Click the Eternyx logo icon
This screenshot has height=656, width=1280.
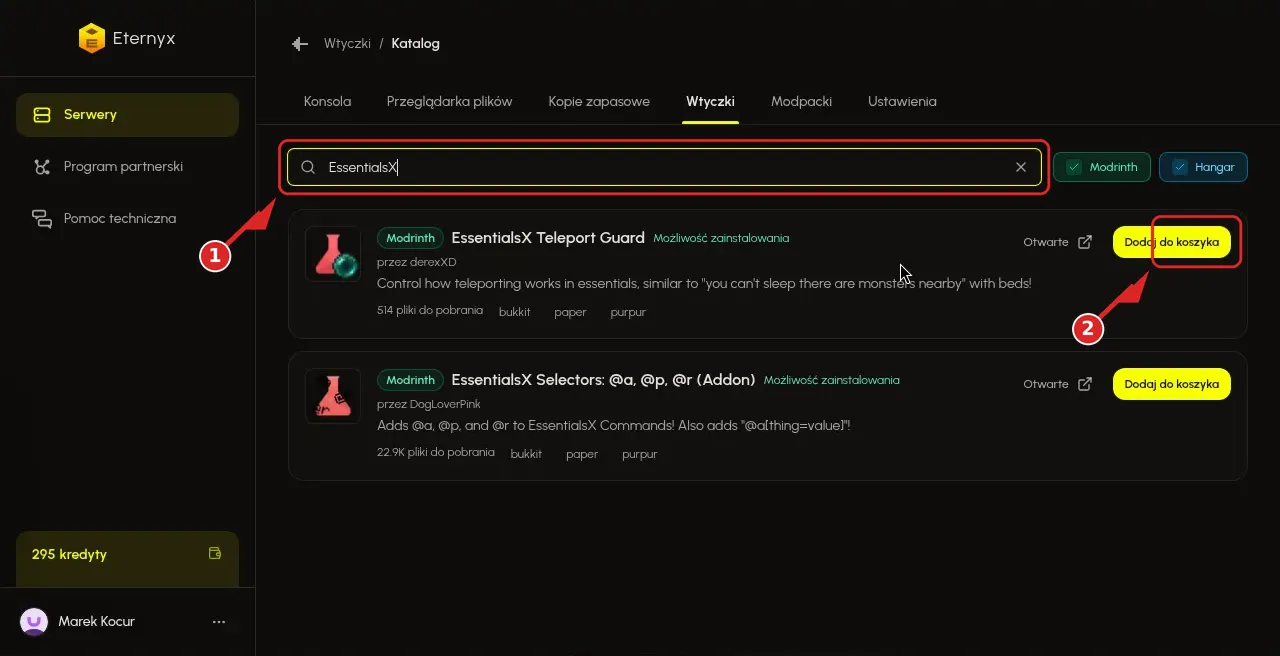(92, 39)
